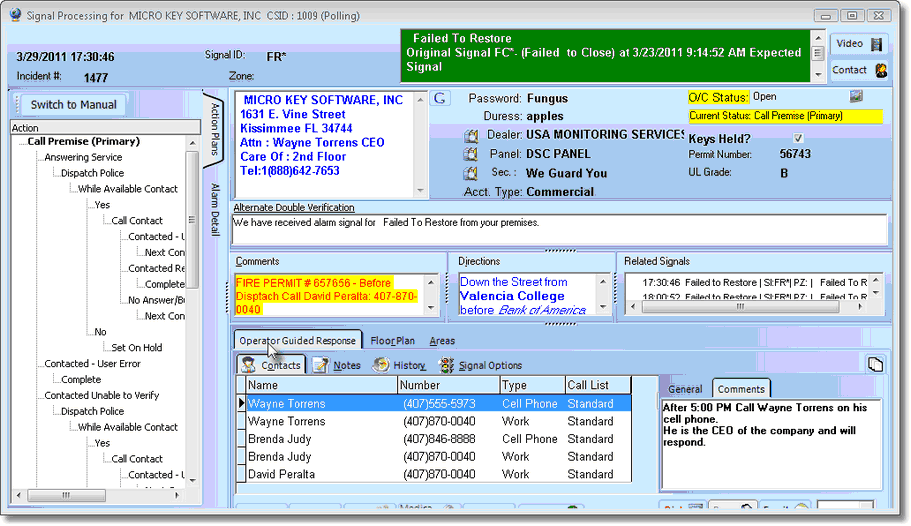Select the 'While Available Contact' node under first Dispatch Police
Screen dimensions: 911x526
coord(128,189)
